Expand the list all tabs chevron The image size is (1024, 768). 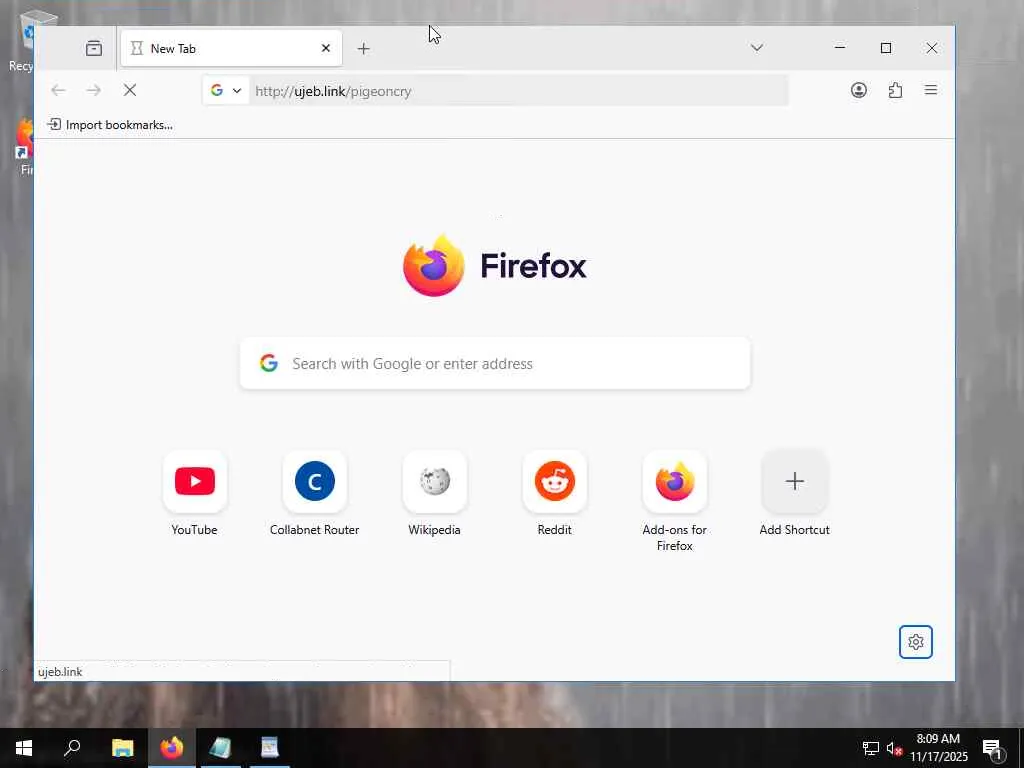757,48
